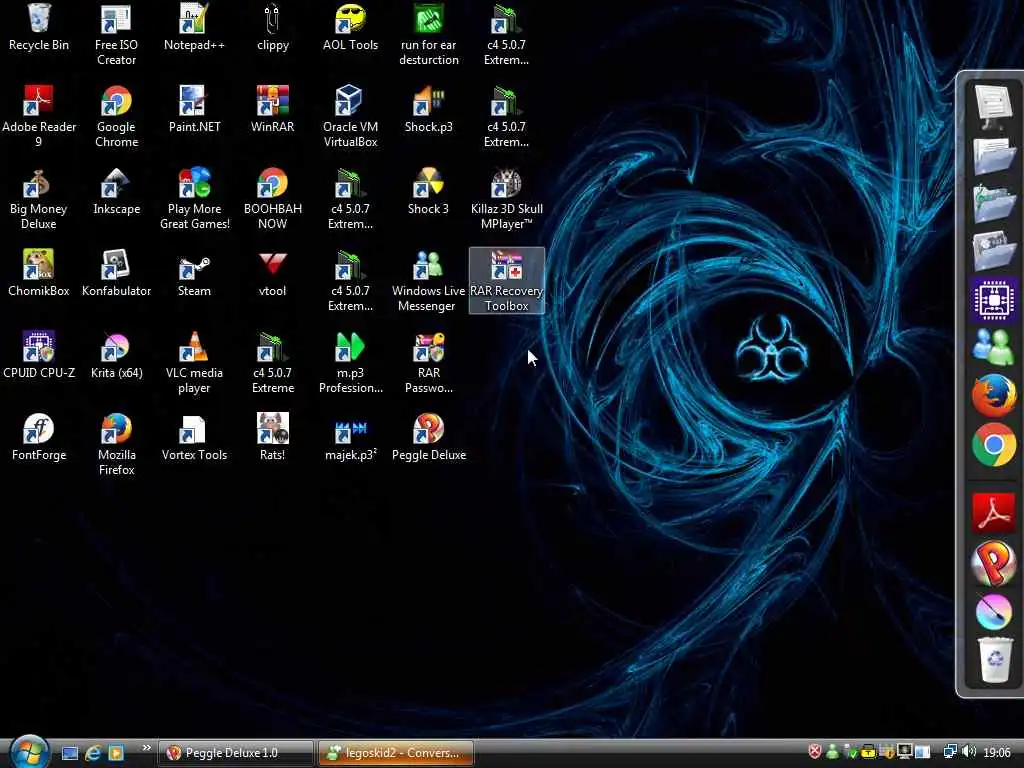
Task: Switch to the Peggle Deluxe 1.0 taskbar button
Action: pyautogui.click(x=235, y=753)
